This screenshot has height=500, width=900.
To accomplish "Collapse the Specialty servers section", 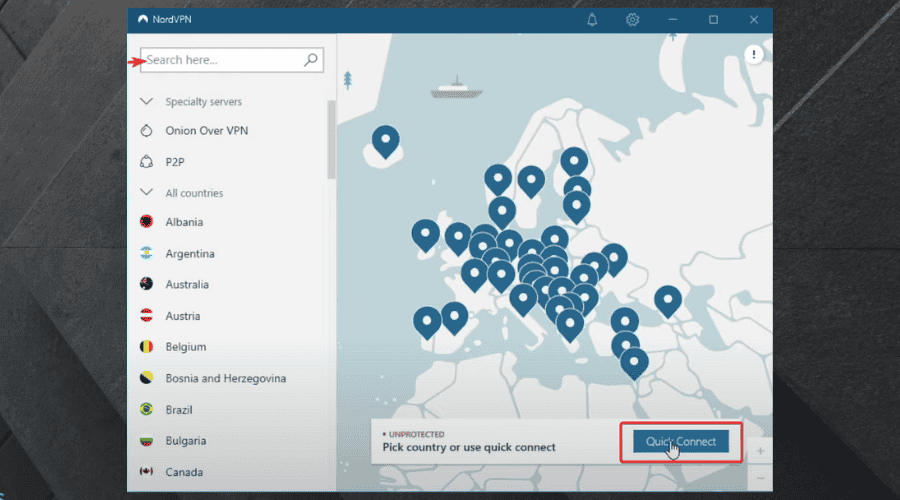I will click(x=146, y=102).
